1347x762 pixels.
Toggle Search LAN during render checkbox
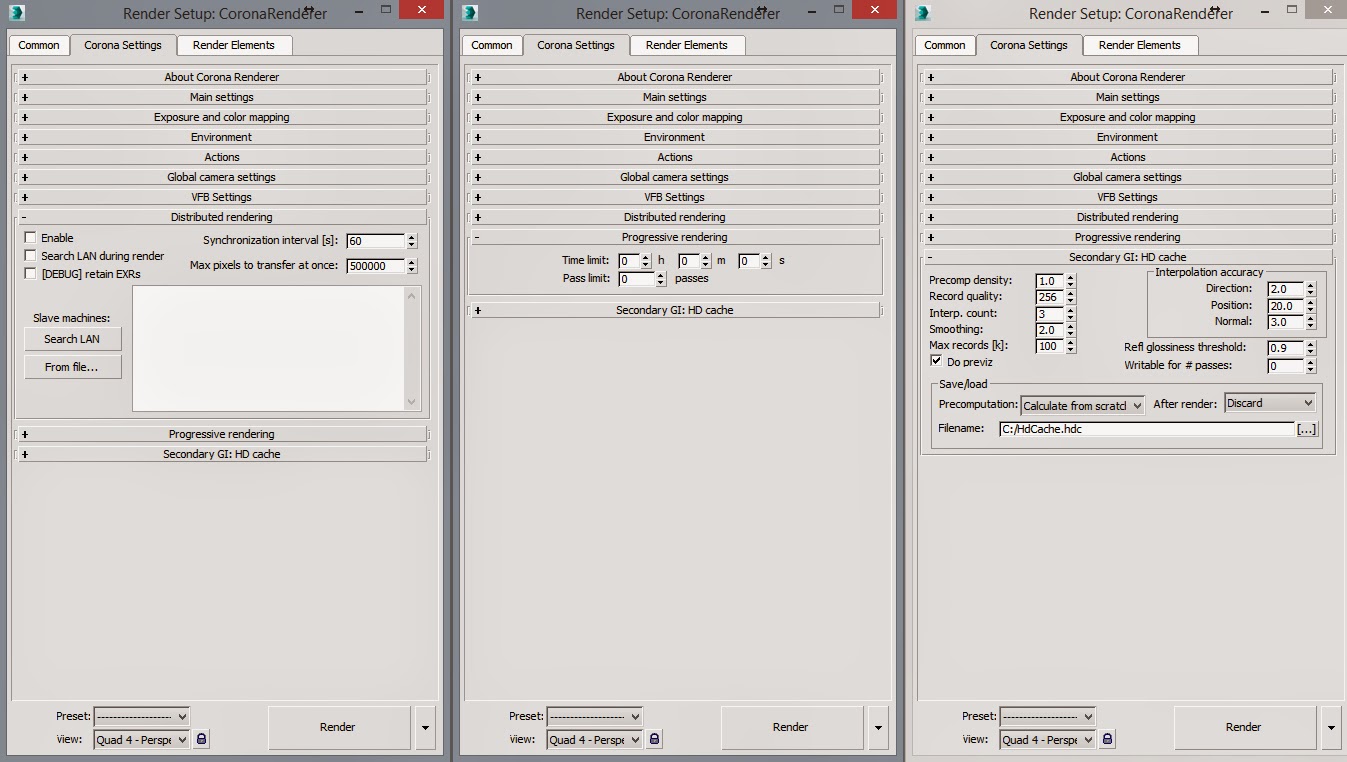point(31,256)
